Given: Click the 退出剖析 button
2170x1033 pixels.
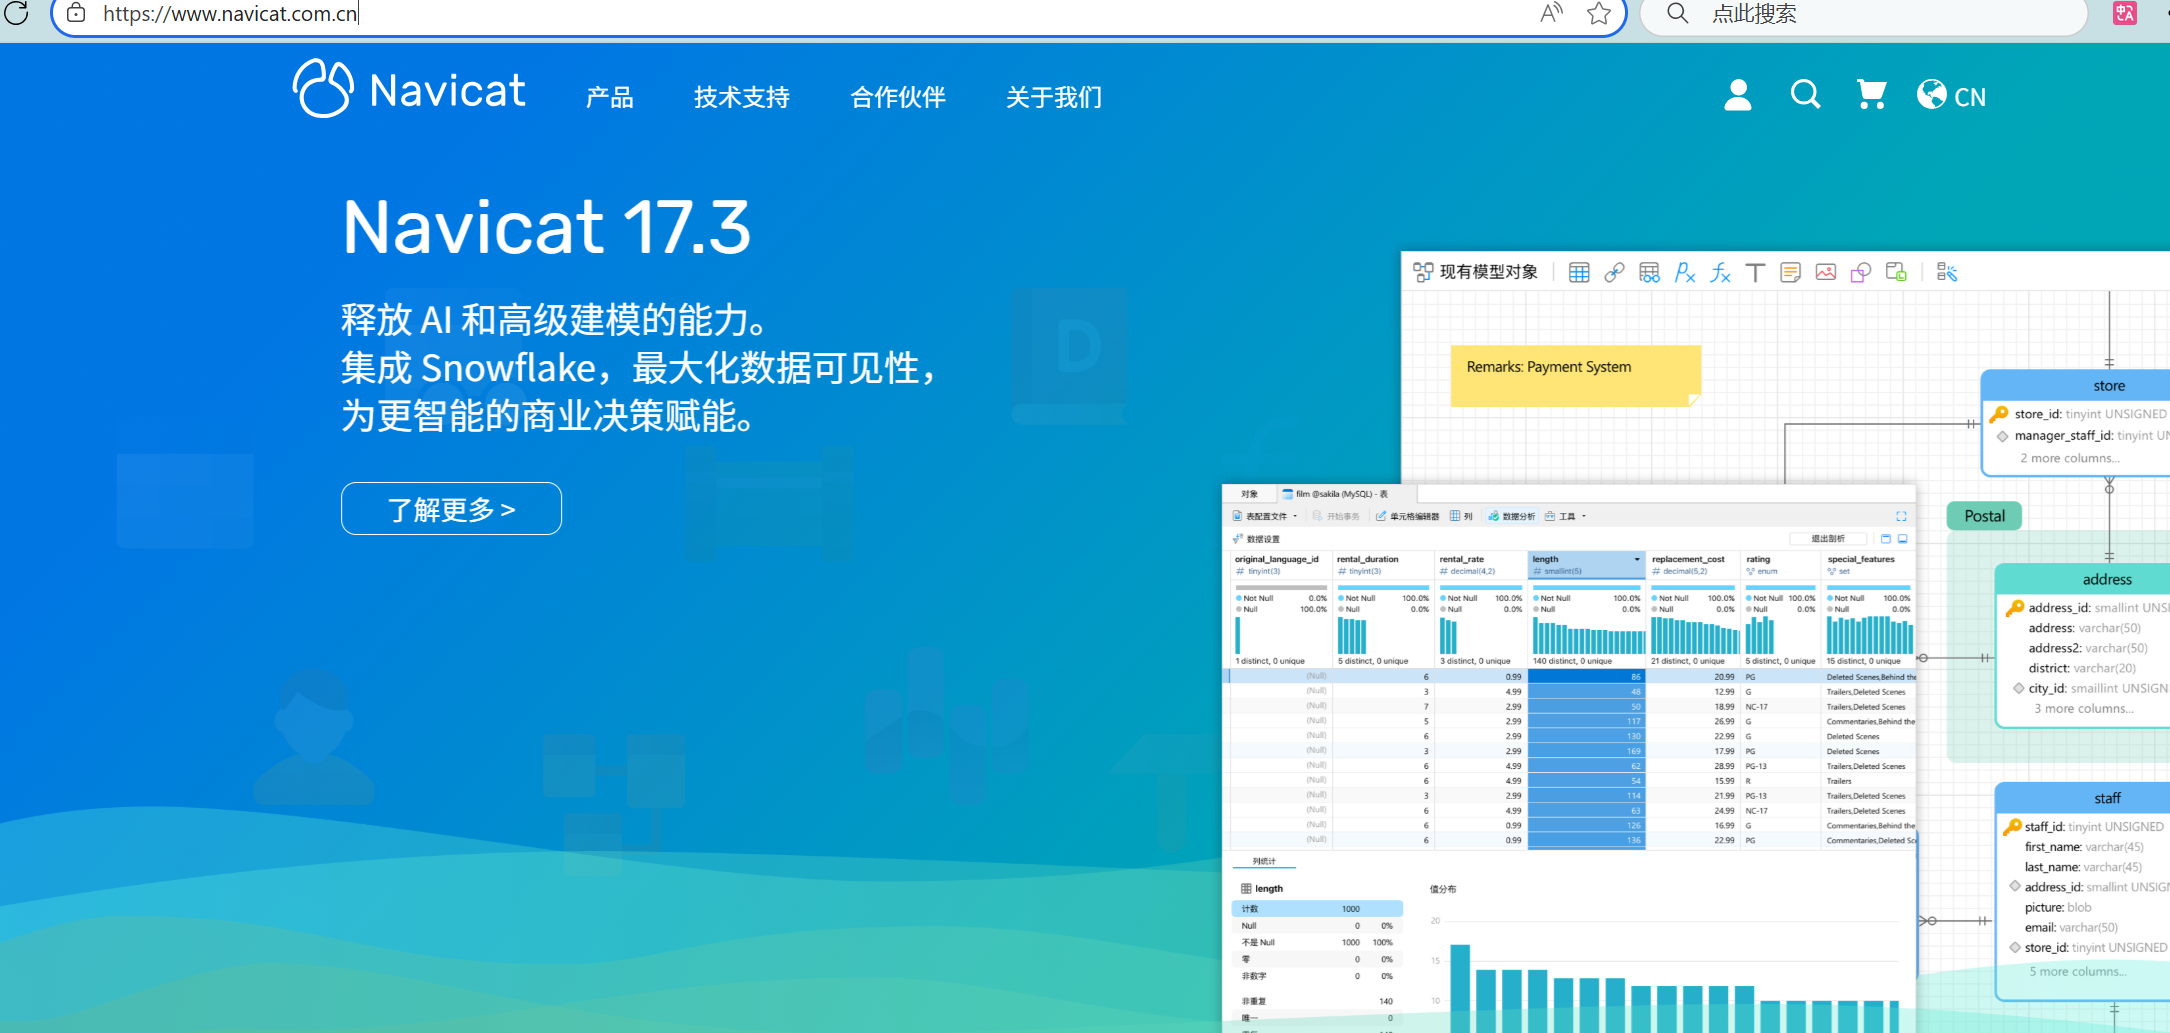Looking at the screenshot, I should (x=1828, y=538).
